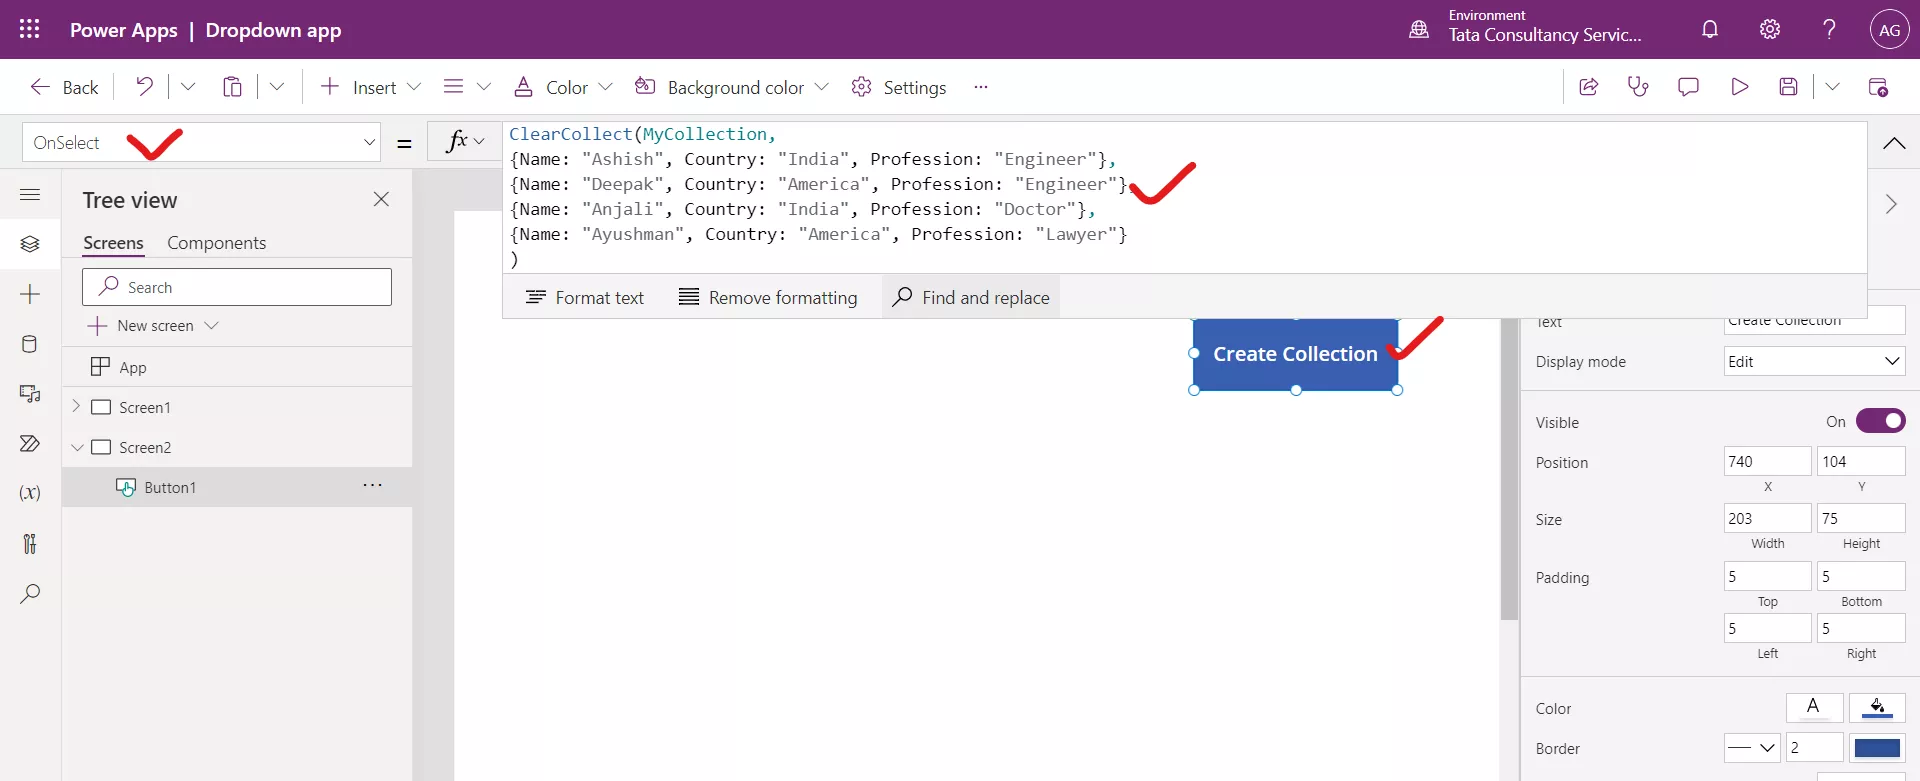
Task: Open Button1 more options ellipsis
Action: [x=372, y=485]
